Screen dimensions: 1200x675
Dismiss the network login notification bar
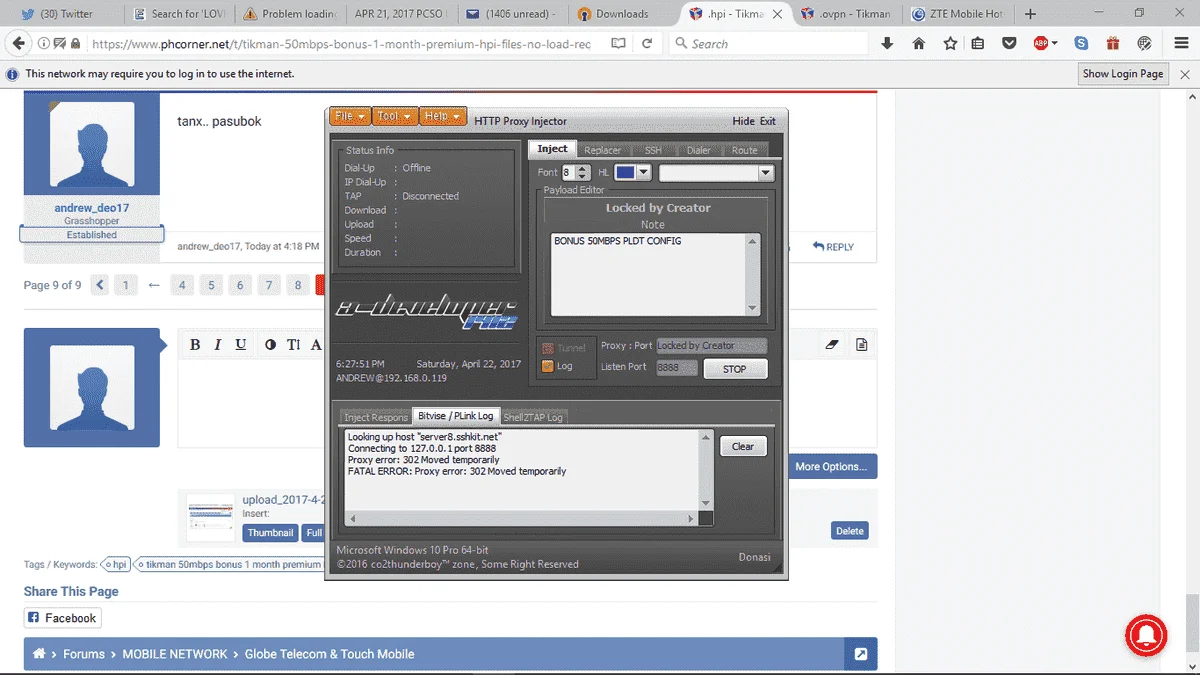[x=1185, y=74]
